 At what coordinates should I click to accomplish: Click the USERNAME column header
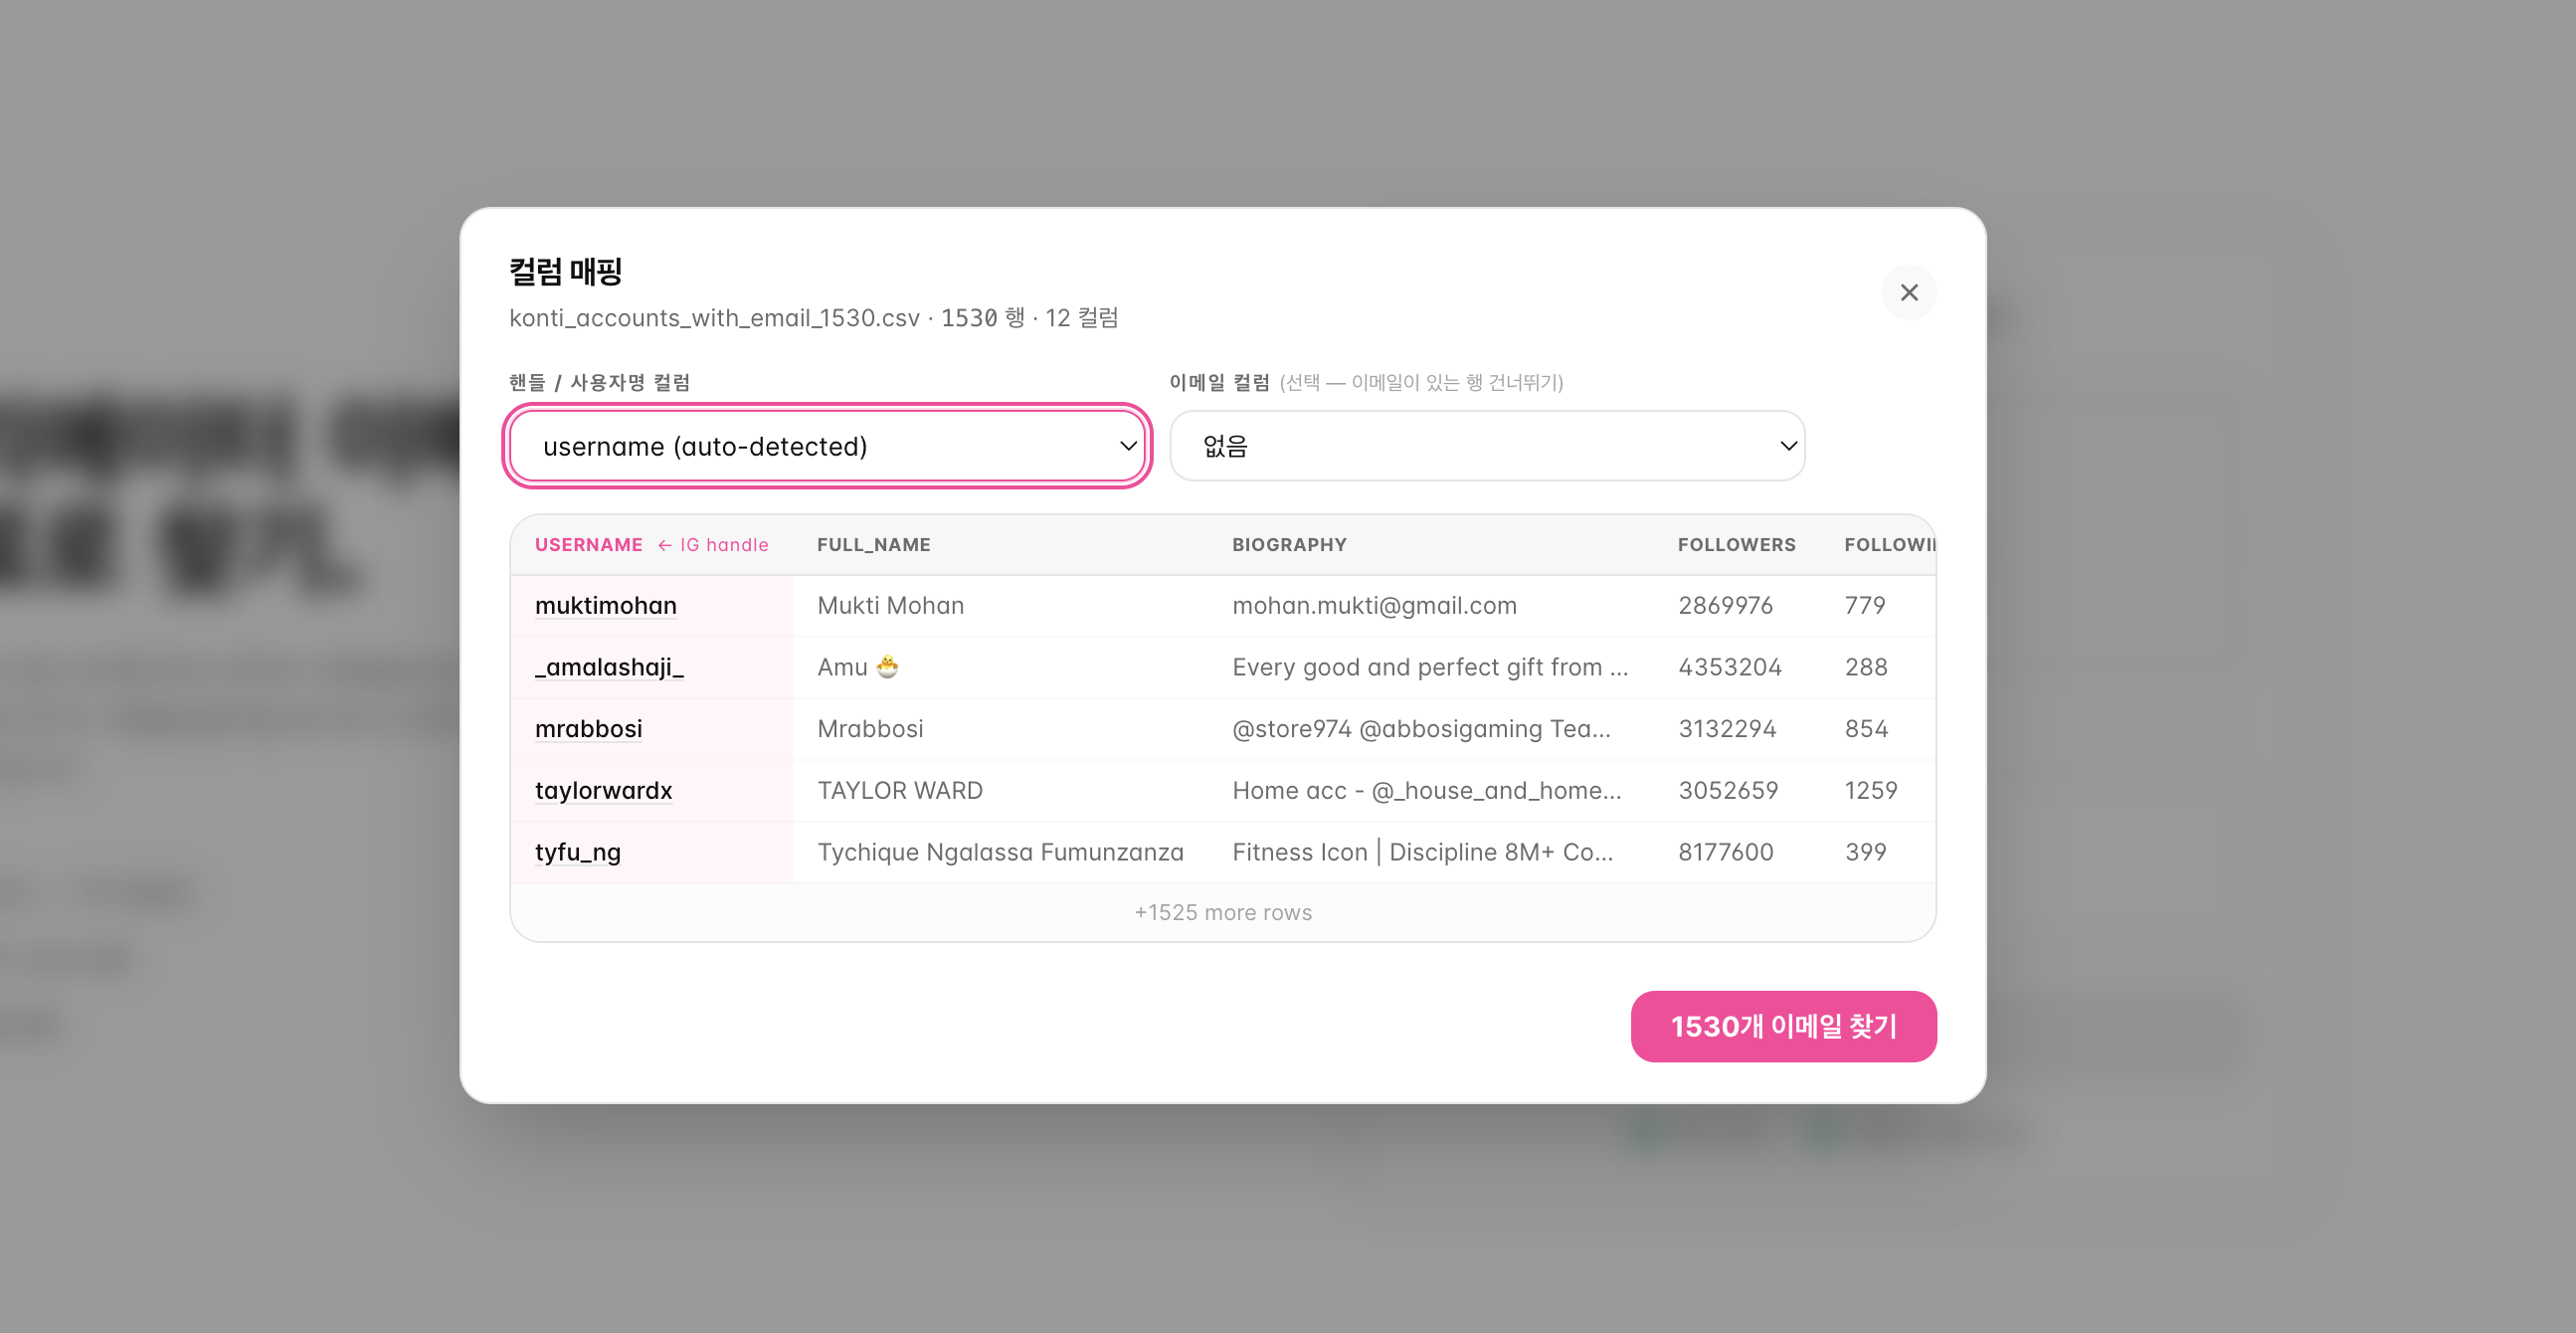click(588, 545)
